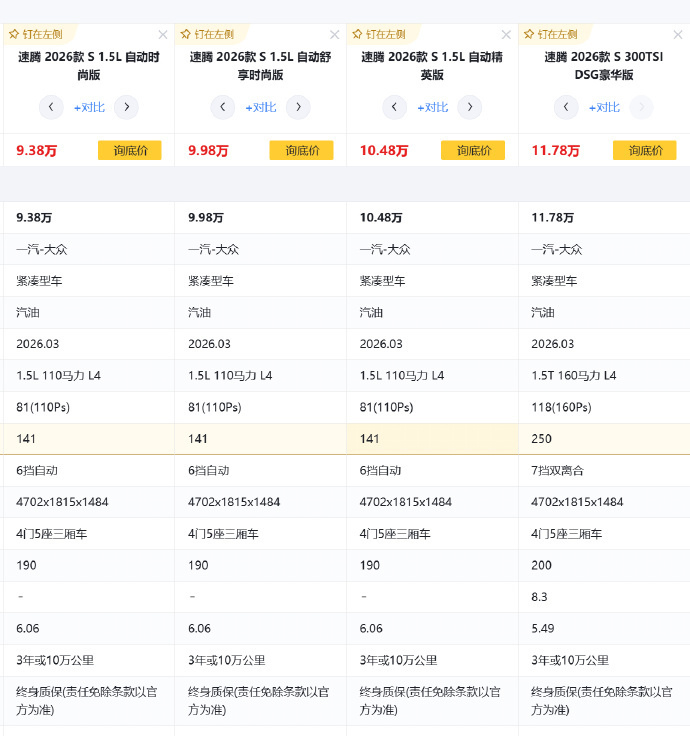
Task: Add 自动精英版 to comparison via +对比
Action: 433,107
